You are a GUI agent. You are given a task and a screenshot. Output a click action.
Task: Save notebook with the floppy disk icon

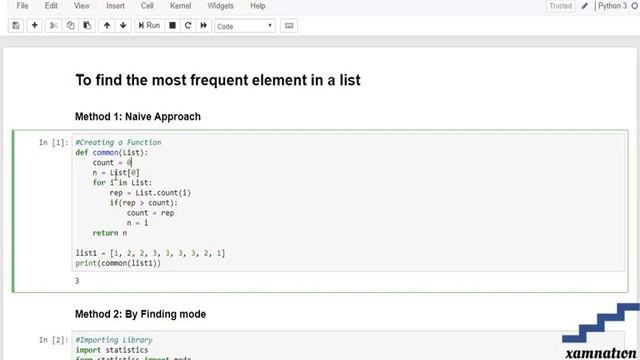(x=16, y=26)
